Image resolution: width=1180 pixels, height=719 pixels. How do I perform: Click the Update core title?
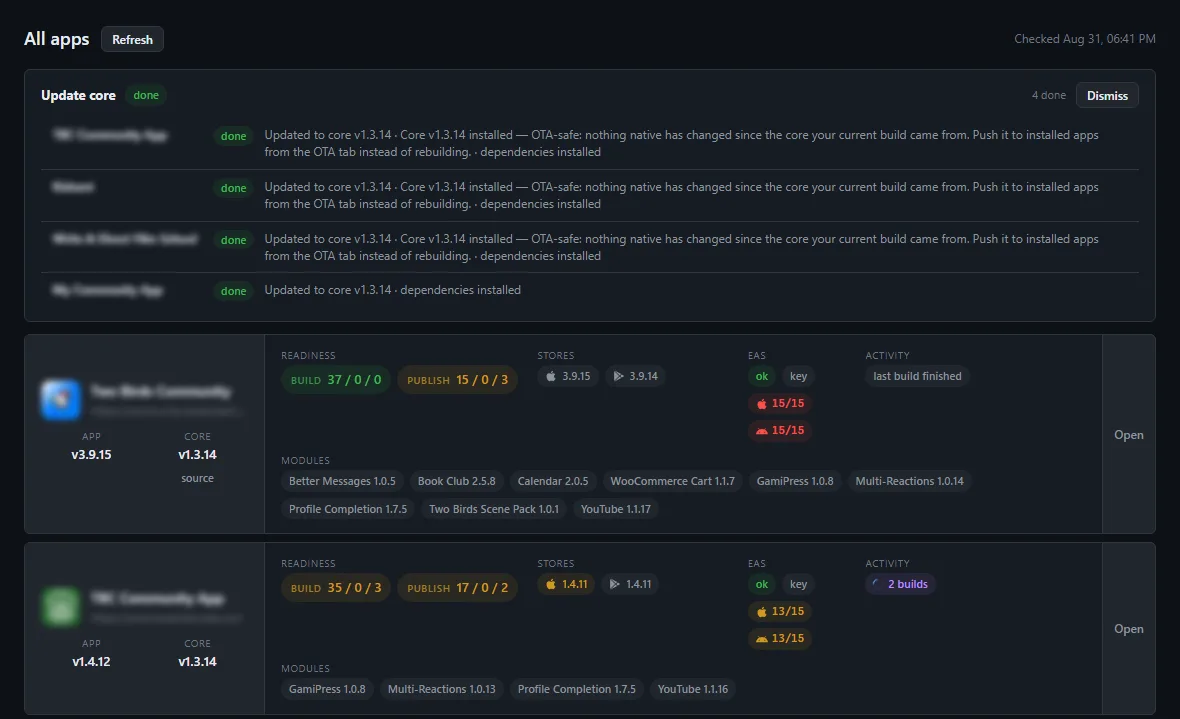78,96
